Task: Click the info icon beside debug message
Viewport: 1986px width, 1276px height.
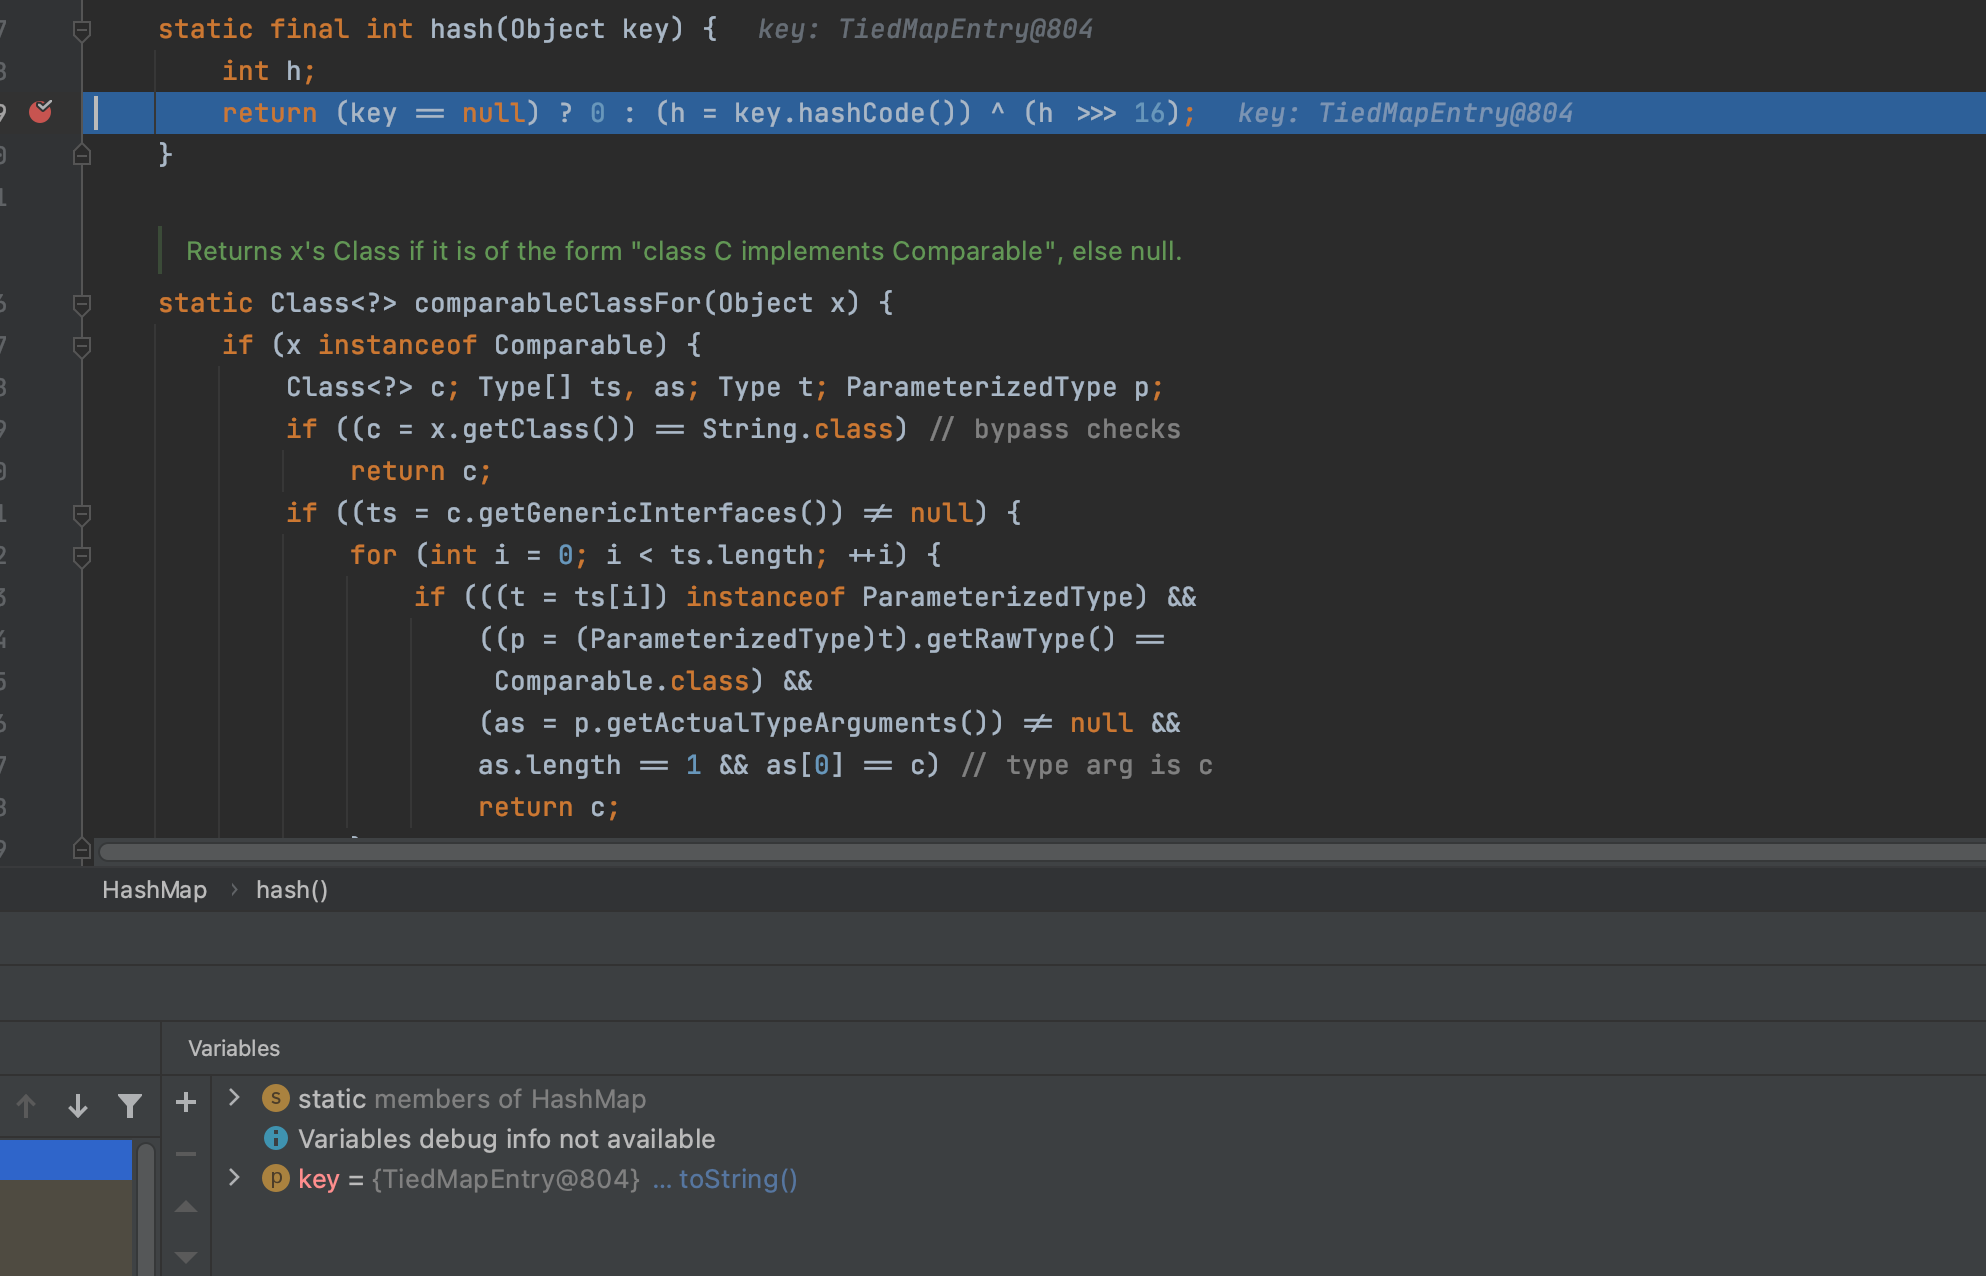Action: click(x=276, y=1138)
